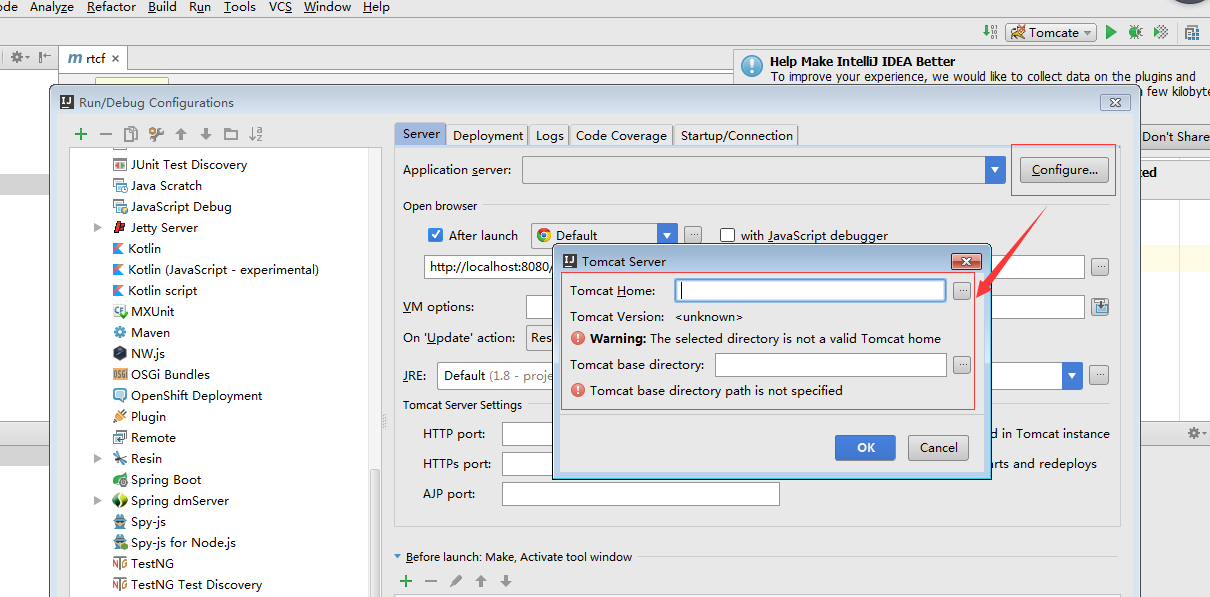Switch to Server tab
This screenshot has width=1210, height=597.
421,134
